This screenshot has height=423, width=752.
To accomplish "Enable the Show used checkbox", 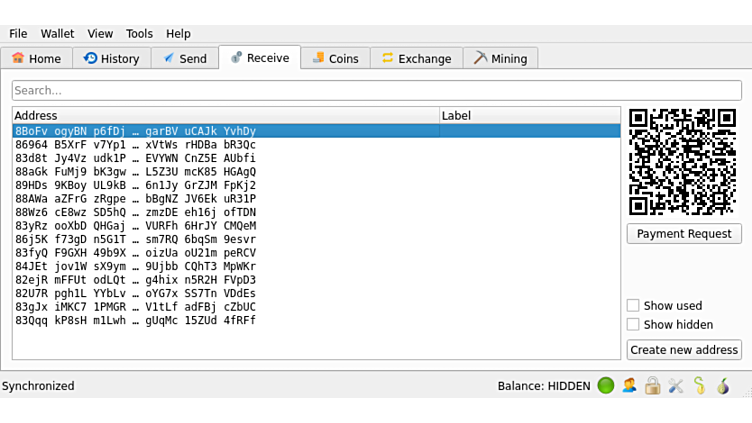I will coord(633,306).
